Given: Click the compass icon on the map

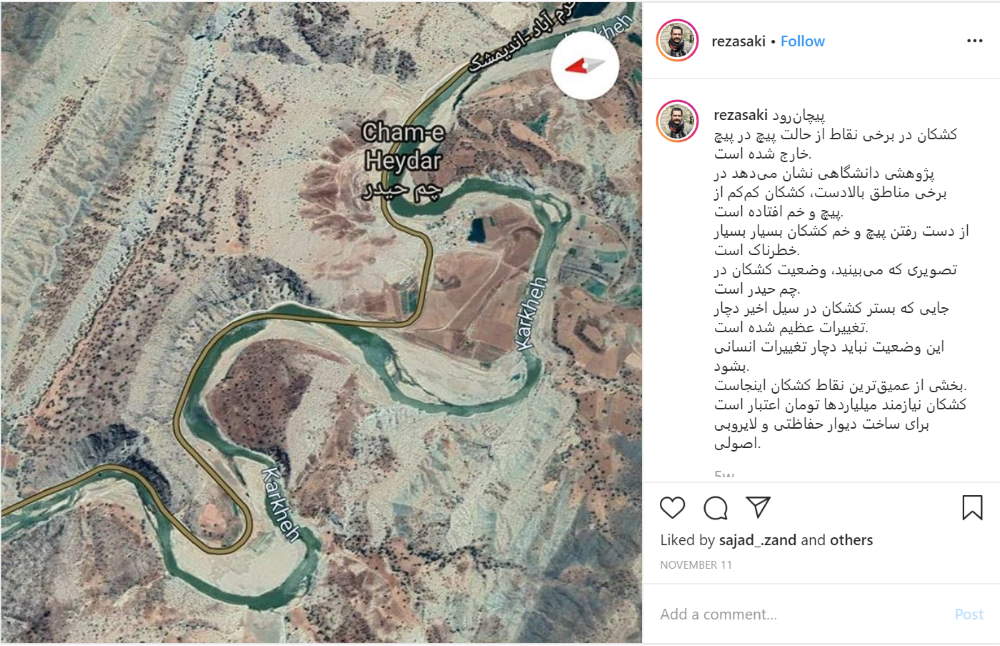Looking at the screenshot, I should pyautogui.click(x=585, y=66).
